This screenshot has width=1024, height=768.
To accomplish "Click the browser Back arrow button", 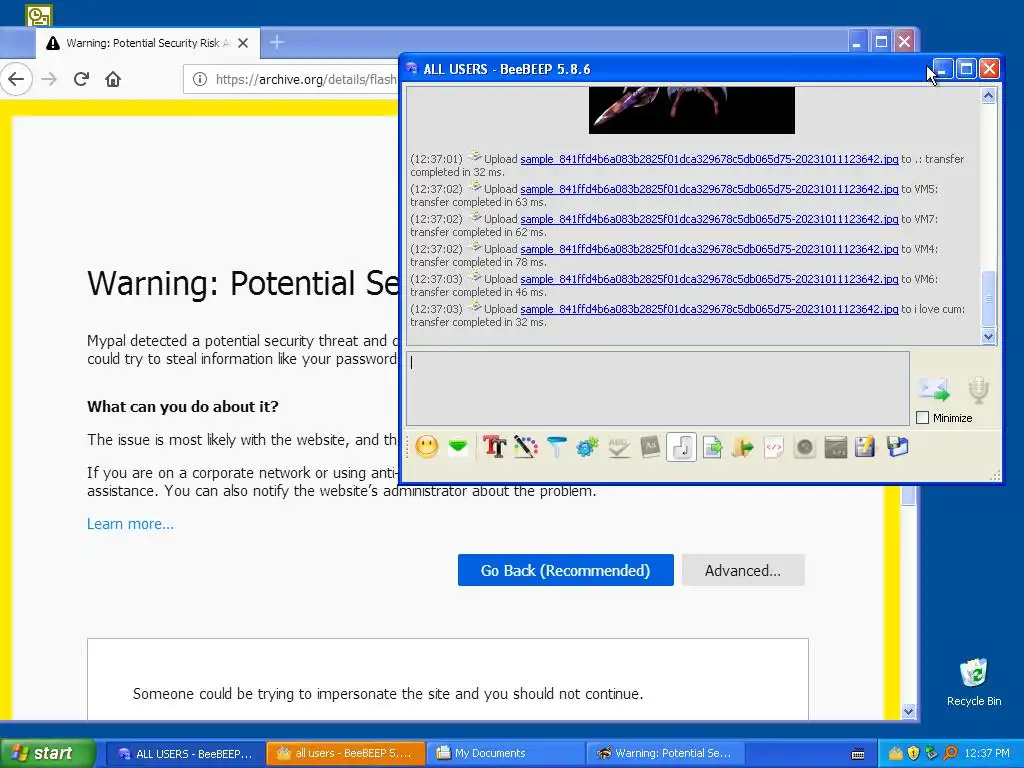I will (16, 80).
